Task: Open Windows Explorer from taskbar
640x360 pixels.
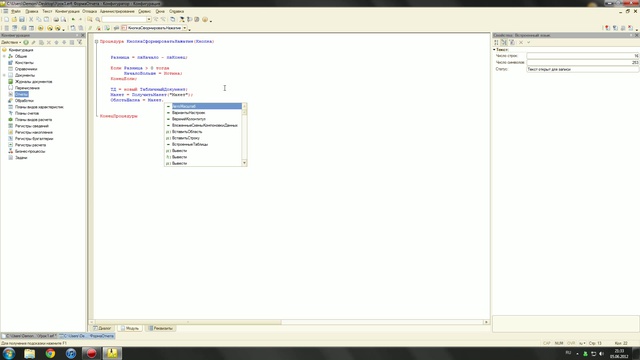Action: [29, 353]
